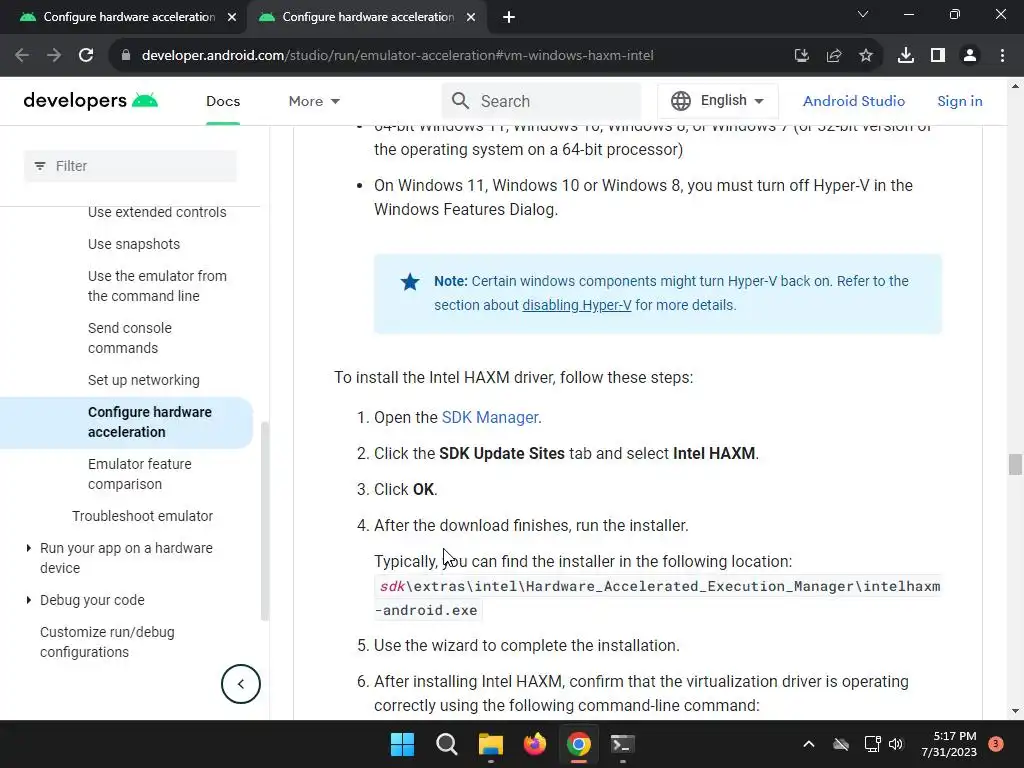The height and width of the screenshot is (768, 1024).
Task: Click the Android developers logo
Action: click(90, 101)
